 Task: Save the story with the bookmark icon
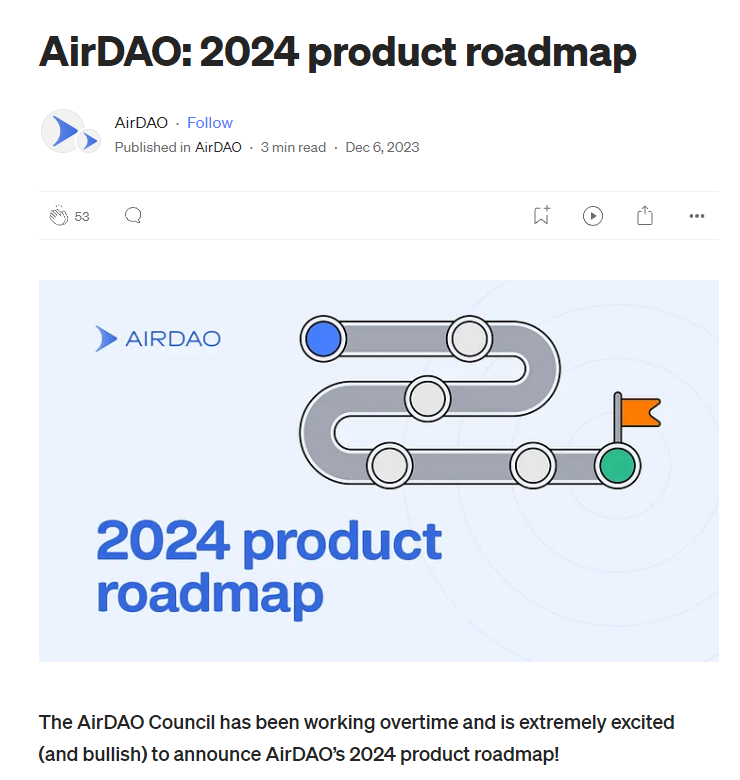(542, 215)
